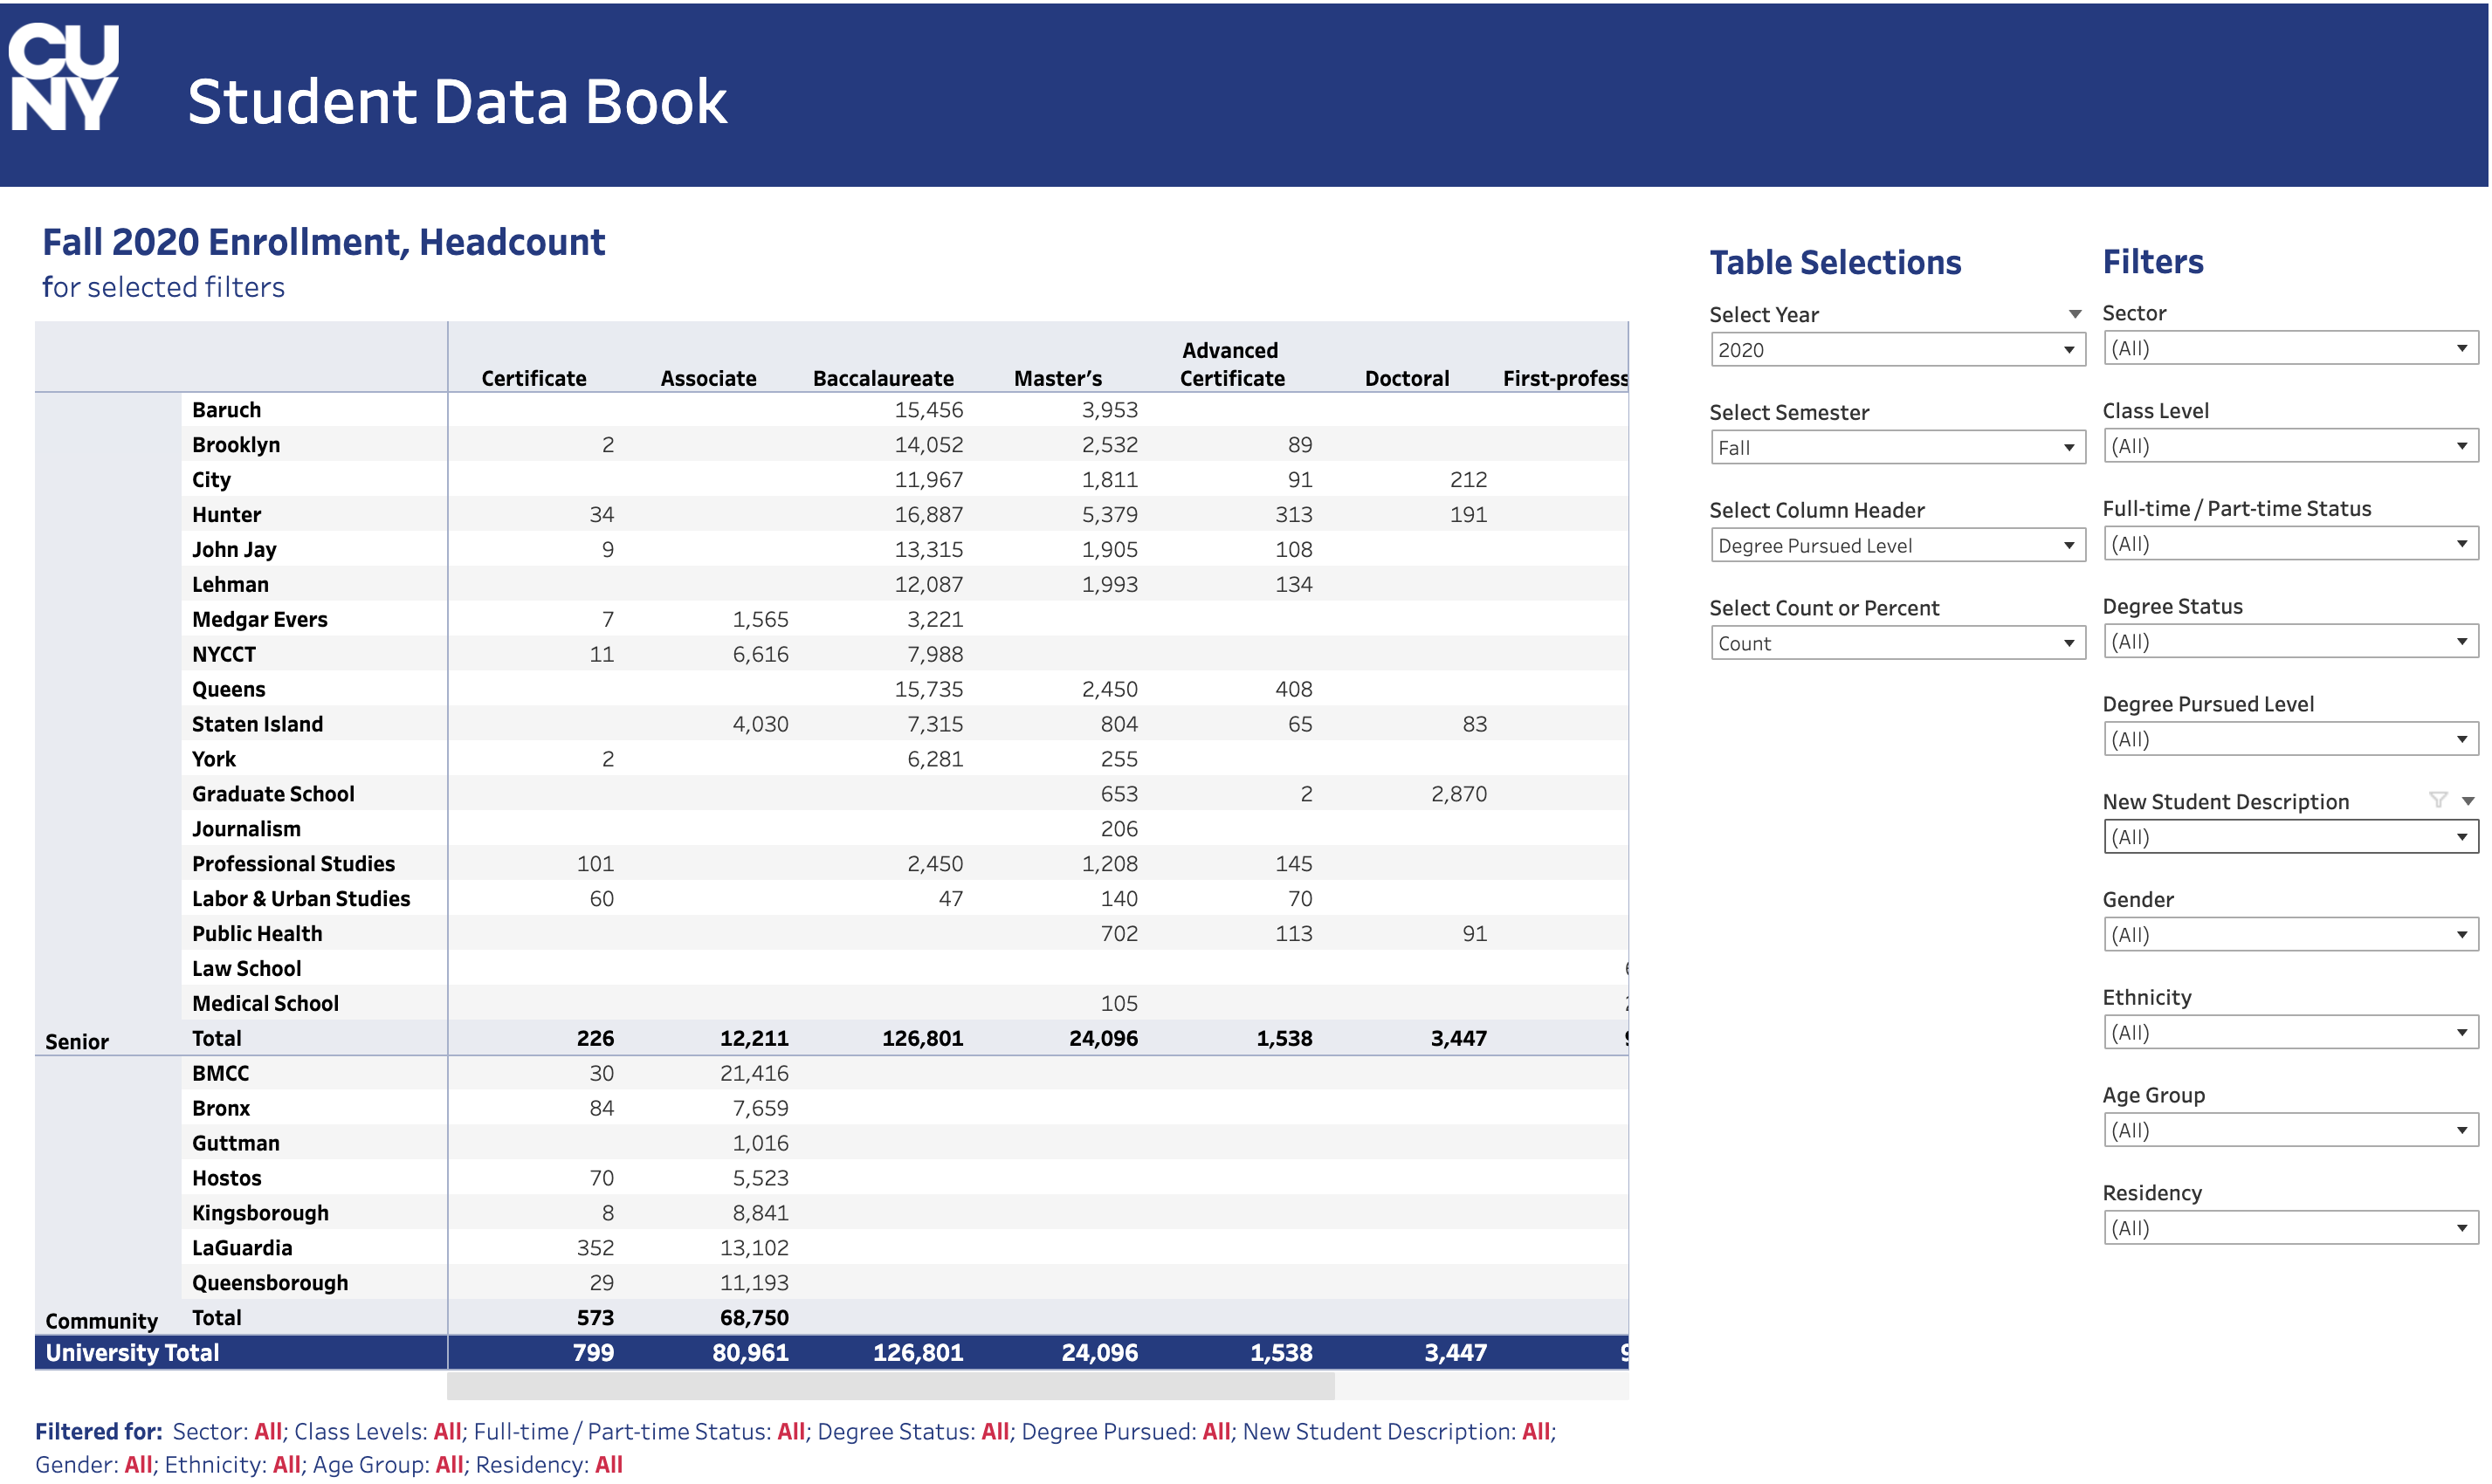
Task: Select the First-professional column header
Action: 1565,378
